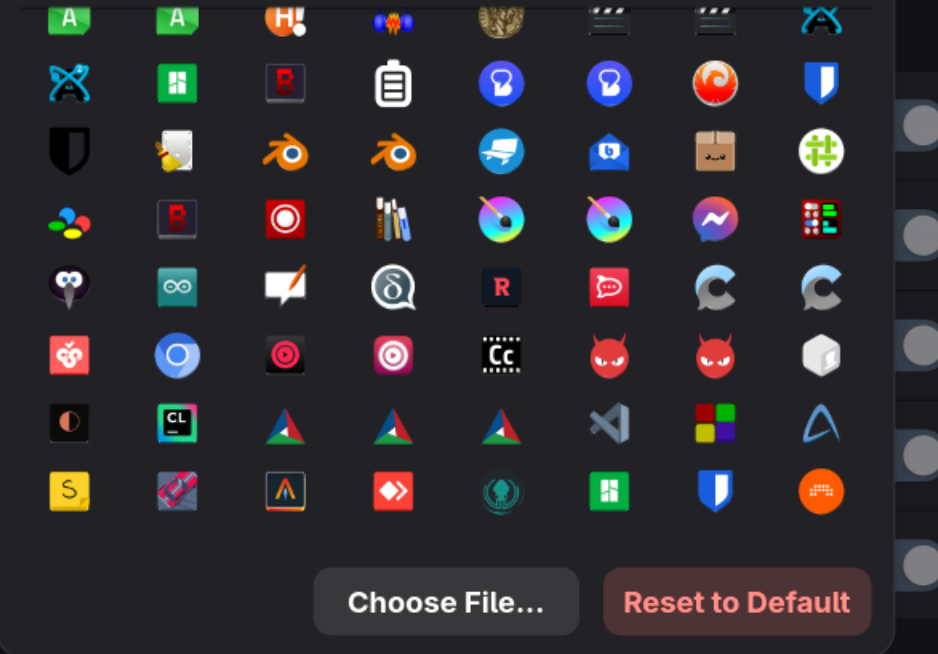Select the yellow sticky note S icon
The image size is (938, 654).
70,491
